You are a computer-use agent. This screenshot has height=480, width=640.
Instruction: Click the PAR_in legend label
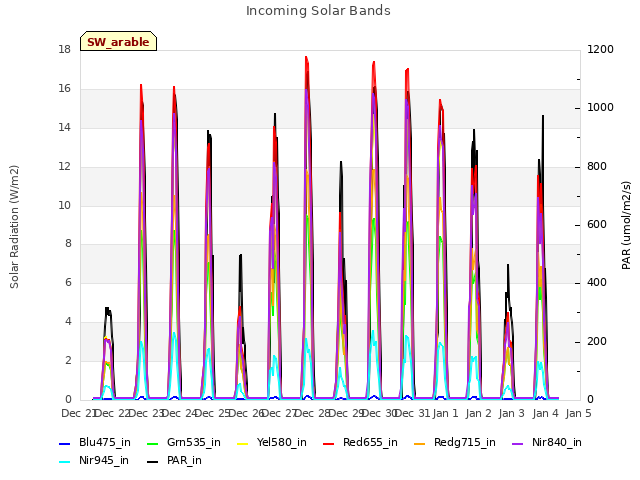[184, 460]
